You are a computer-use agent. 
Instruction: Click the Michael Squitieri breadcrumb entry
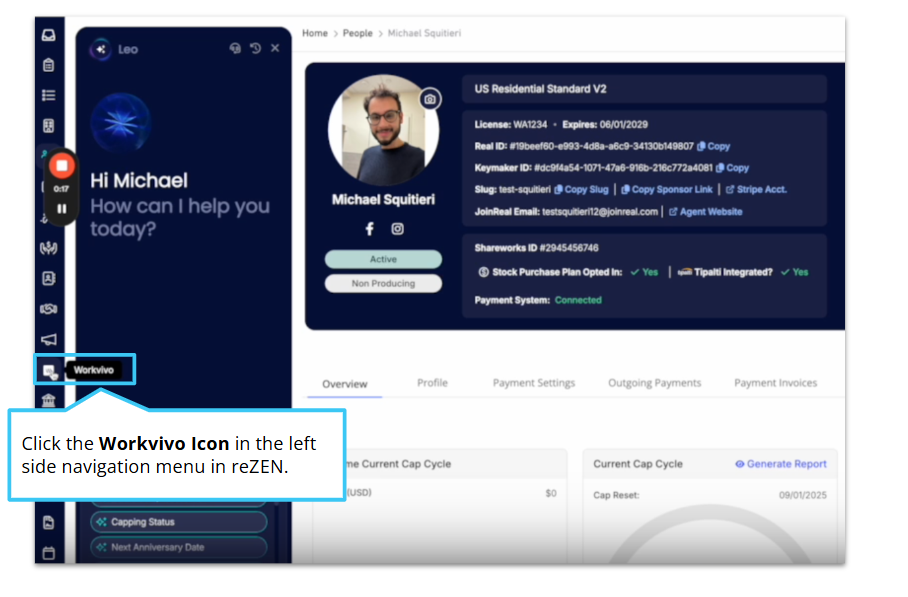click(x=424, y=33)
